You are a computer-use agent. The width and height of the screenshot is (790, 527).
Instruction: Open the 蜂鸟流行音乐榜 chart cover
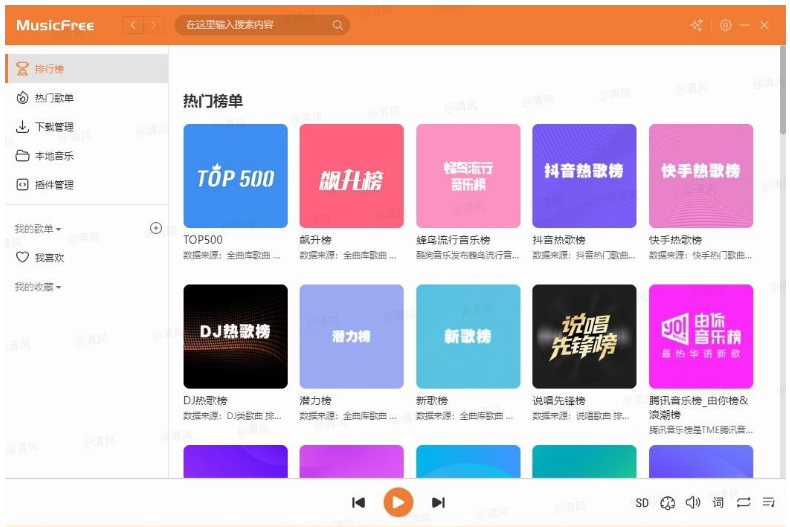468,176
